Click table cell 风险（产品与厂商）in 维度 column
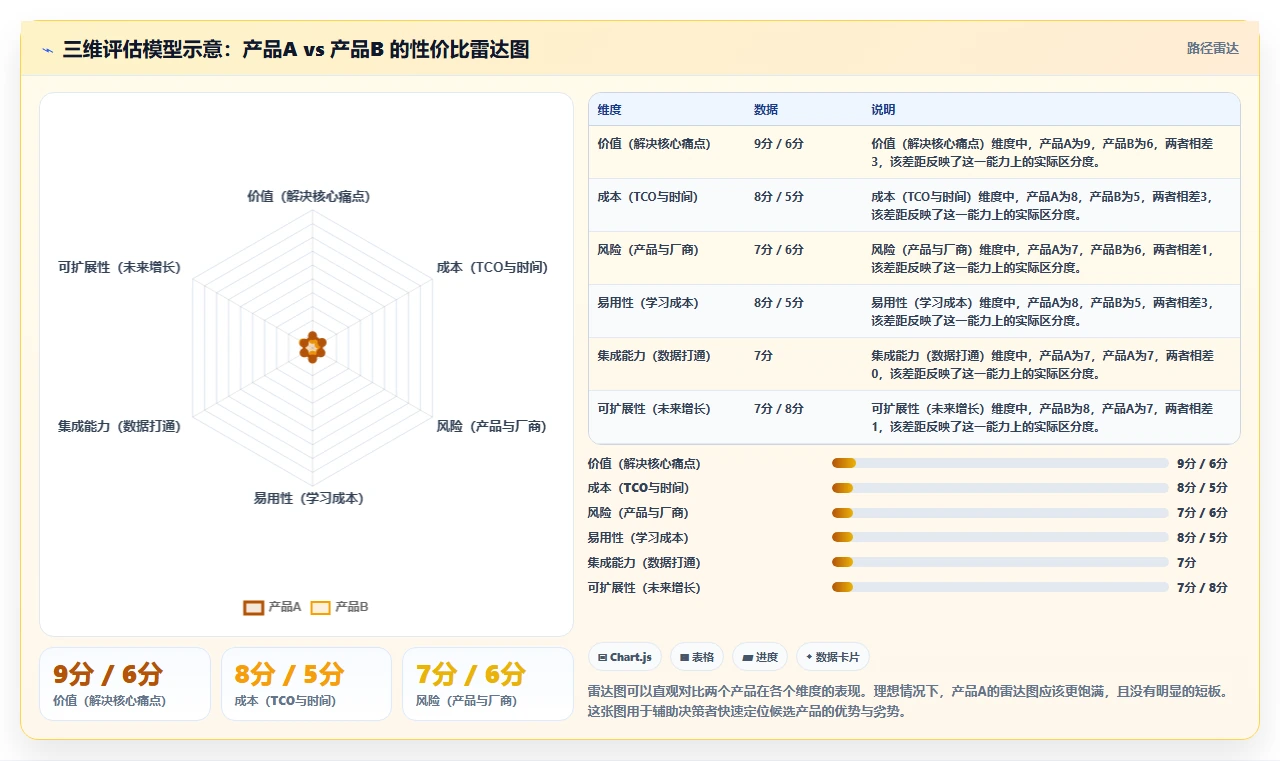Viewport: 1280px width, 761px height. (648, 250)
